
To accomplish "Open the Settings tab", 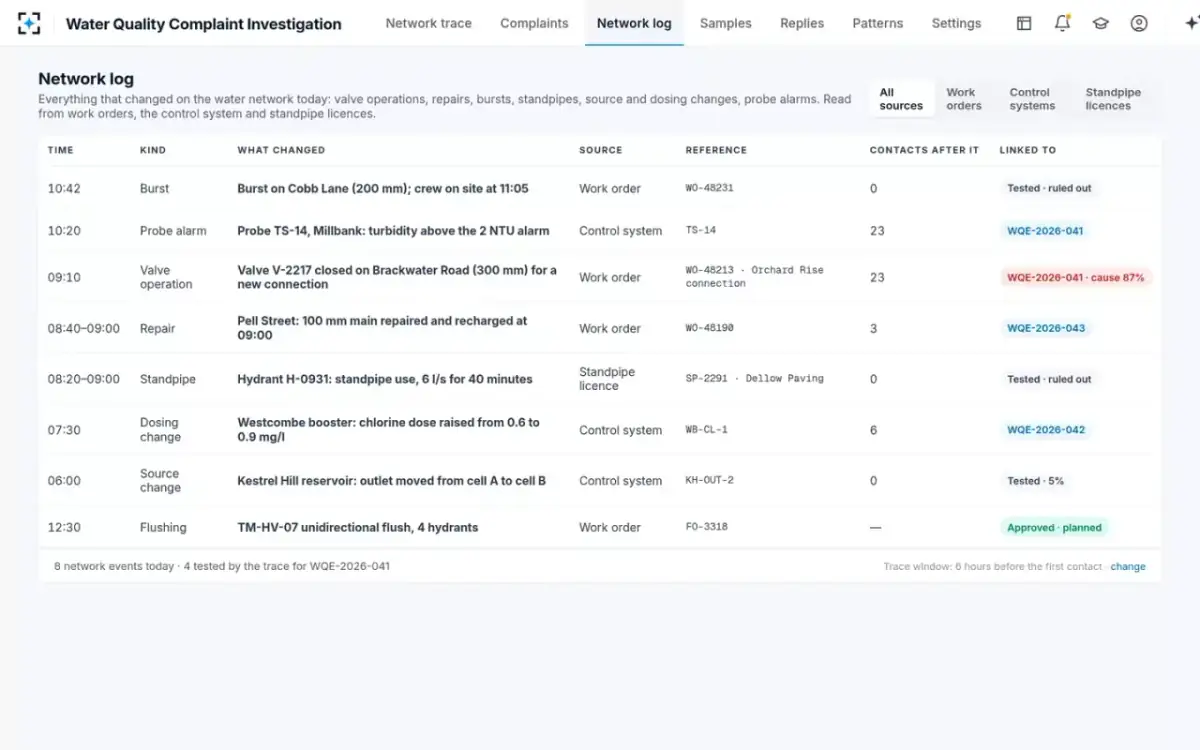I will click(x=956, y=23).
